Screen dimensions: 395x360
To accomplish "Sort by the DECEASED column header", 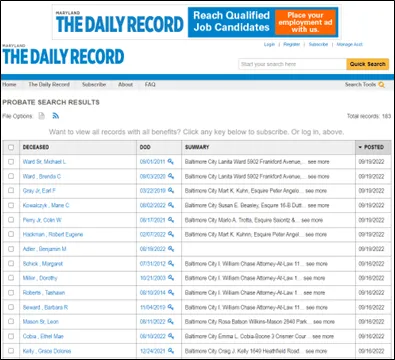I will point(36,147).
